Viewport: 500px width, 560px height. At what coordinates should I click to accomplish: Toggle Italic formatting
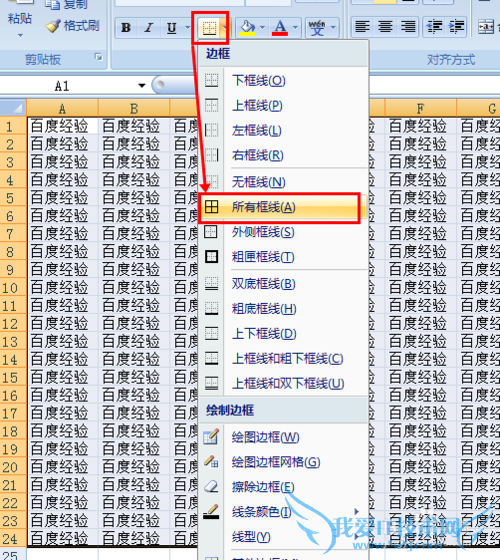[149, 28]
